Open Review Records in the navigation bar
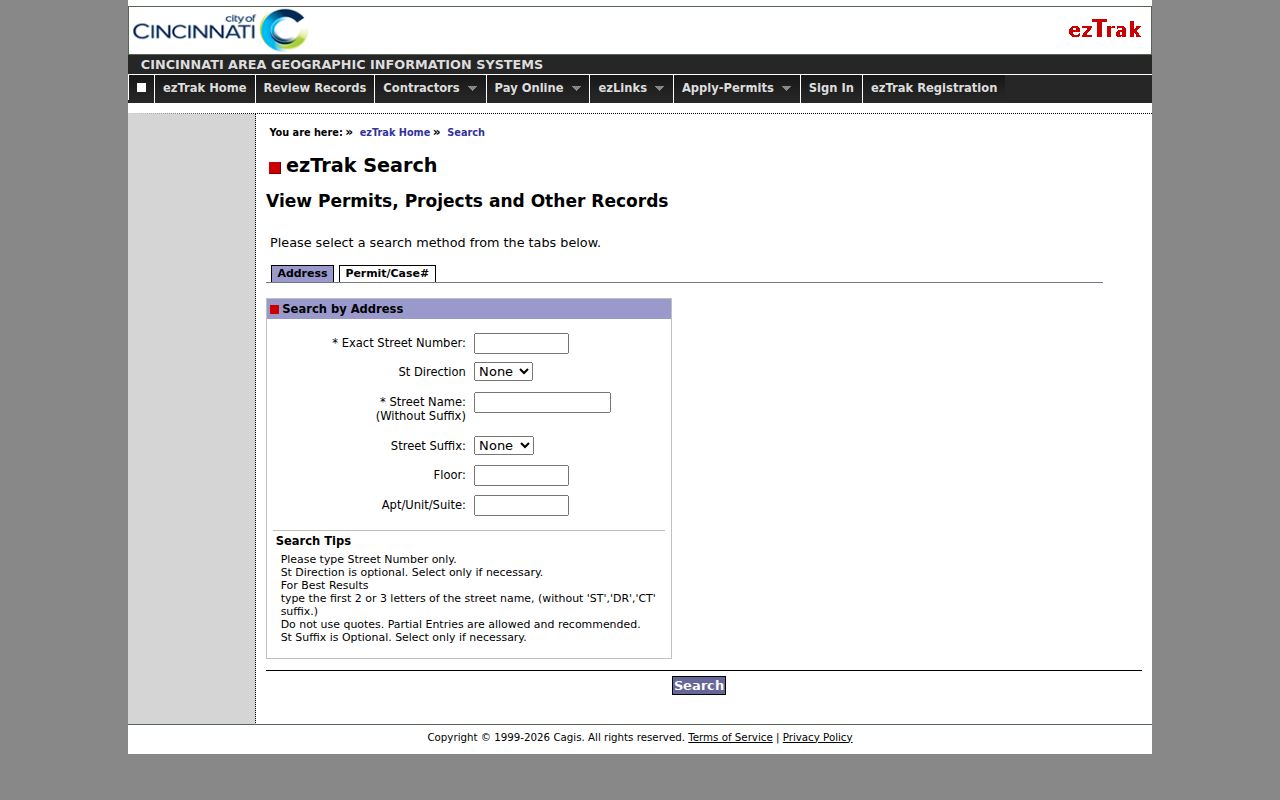 coord(315,88)
